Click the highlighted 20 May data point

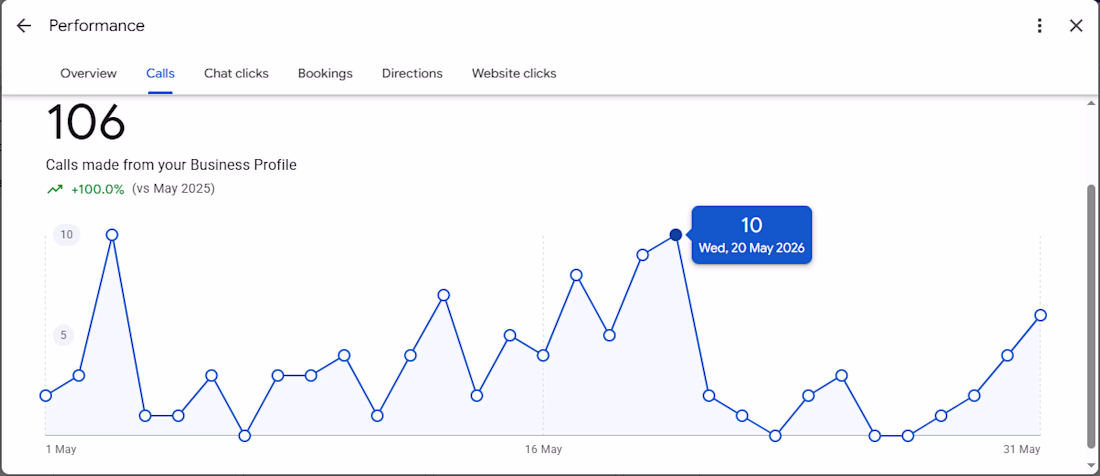[676, 235]
